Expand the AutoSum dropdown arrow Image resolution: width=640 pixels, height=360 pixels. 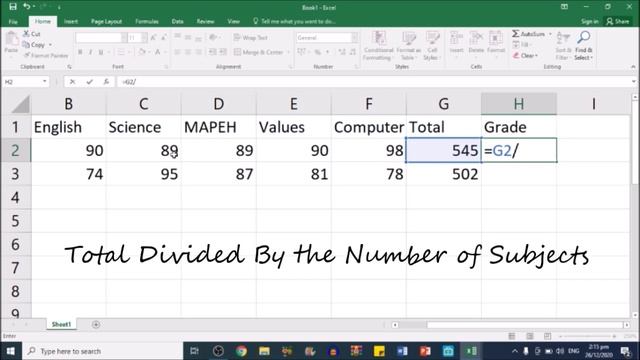pyautogui.click(x=550, y=34)
